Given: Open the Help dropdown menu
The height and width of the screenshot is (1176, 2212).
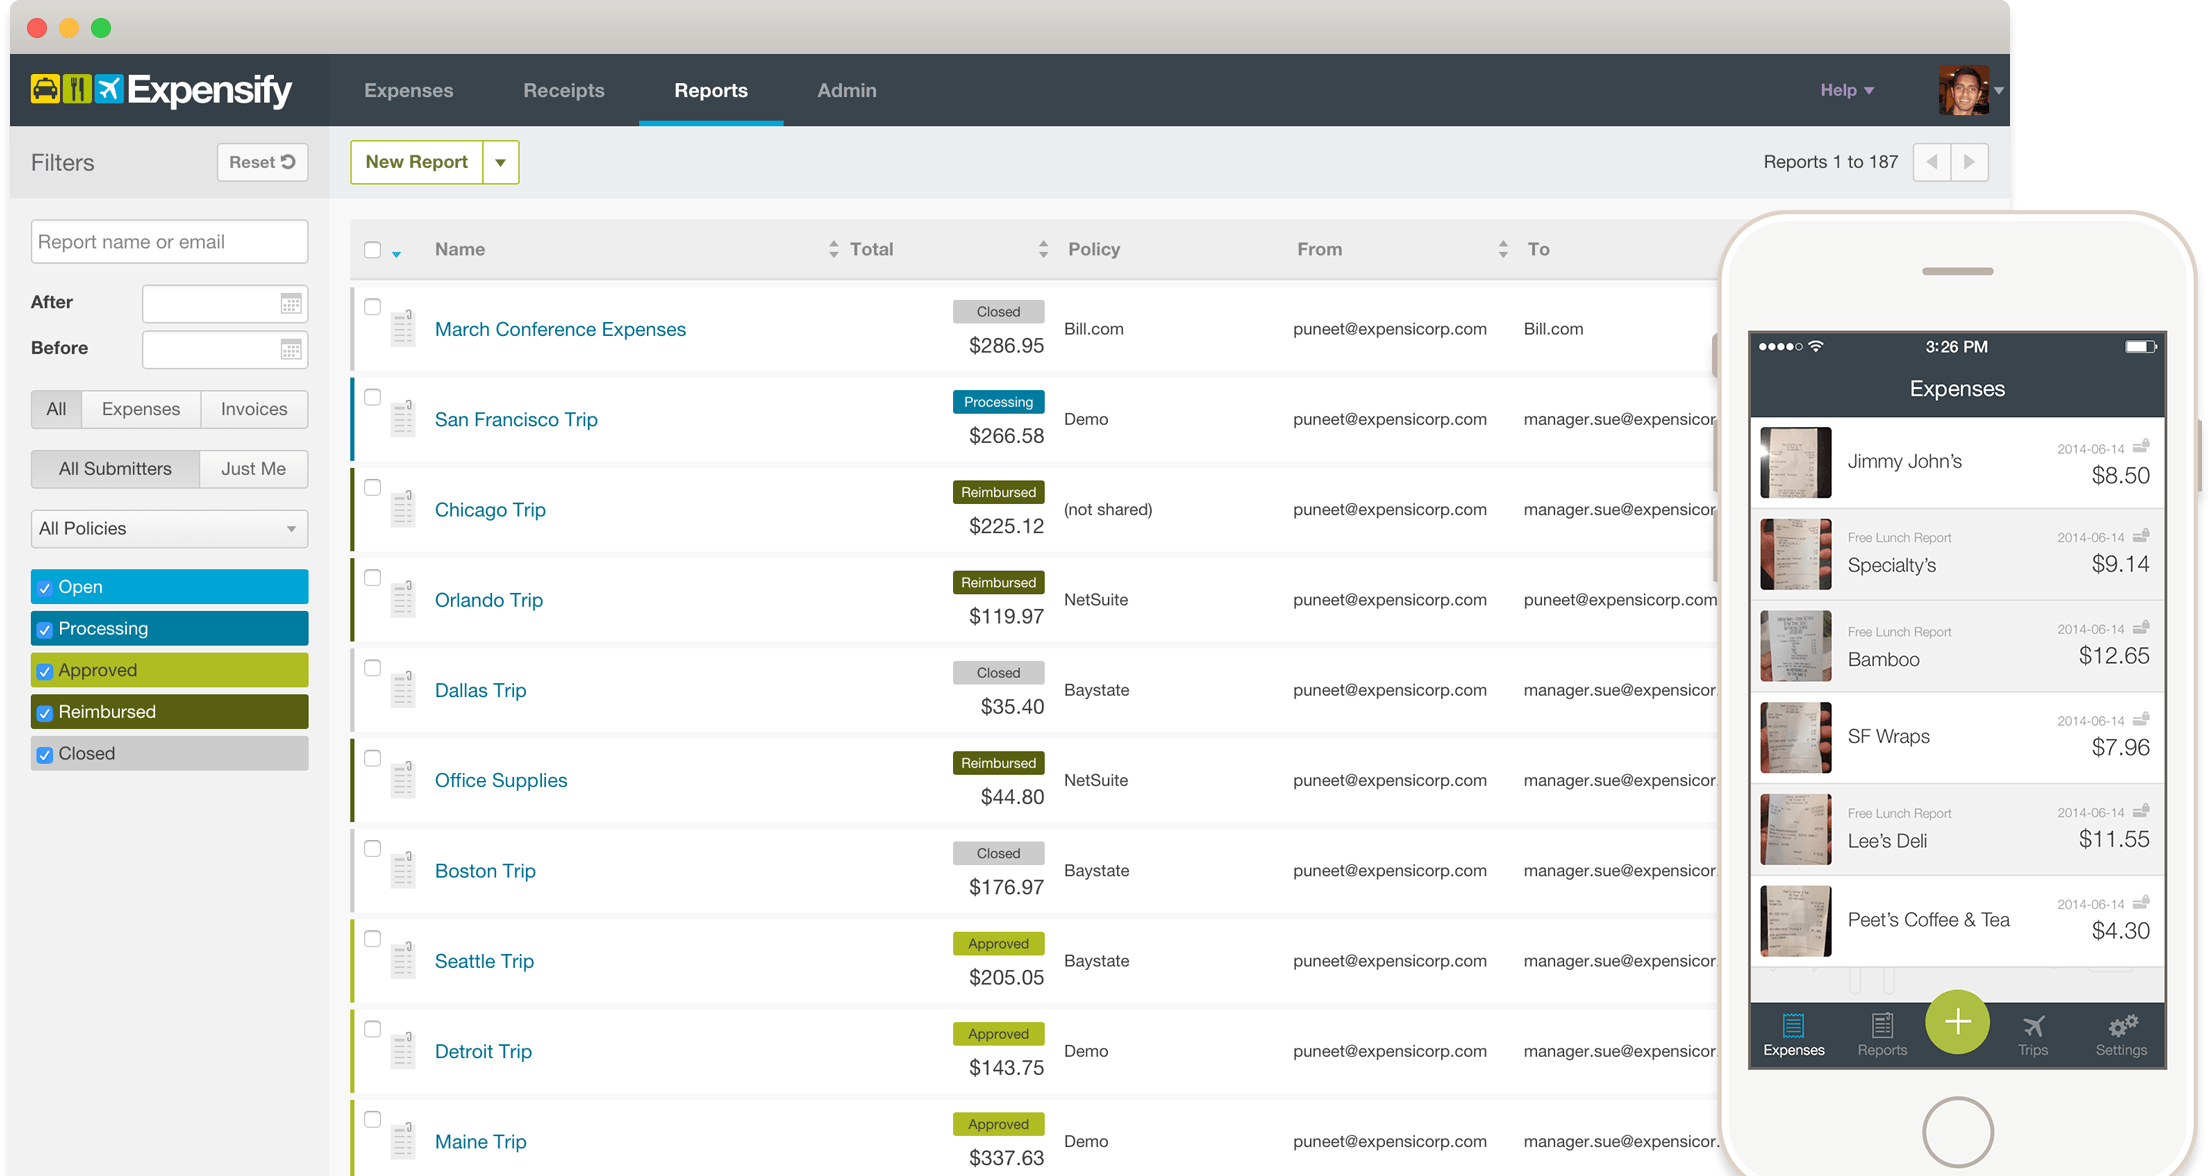Looking at the screenshot, I should pos(1846,90).
